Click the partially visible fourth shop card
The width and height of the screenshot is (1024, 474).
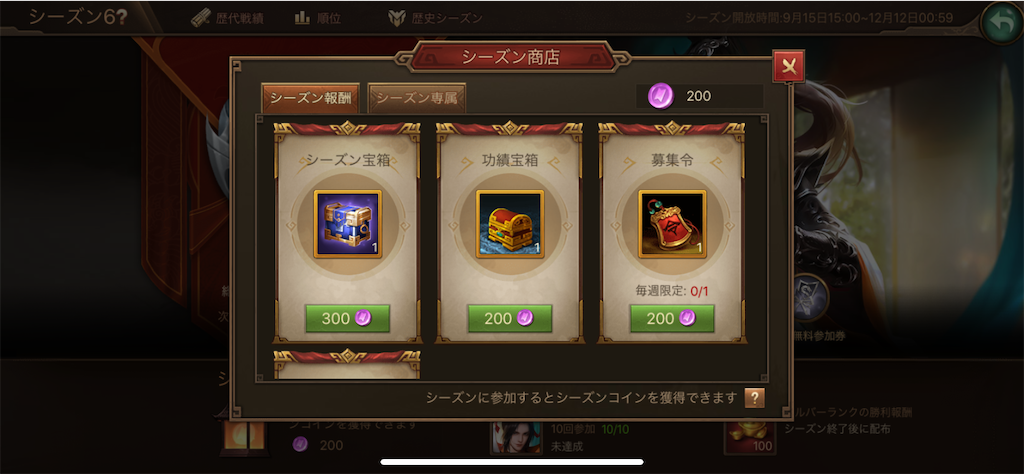(347, 365)
